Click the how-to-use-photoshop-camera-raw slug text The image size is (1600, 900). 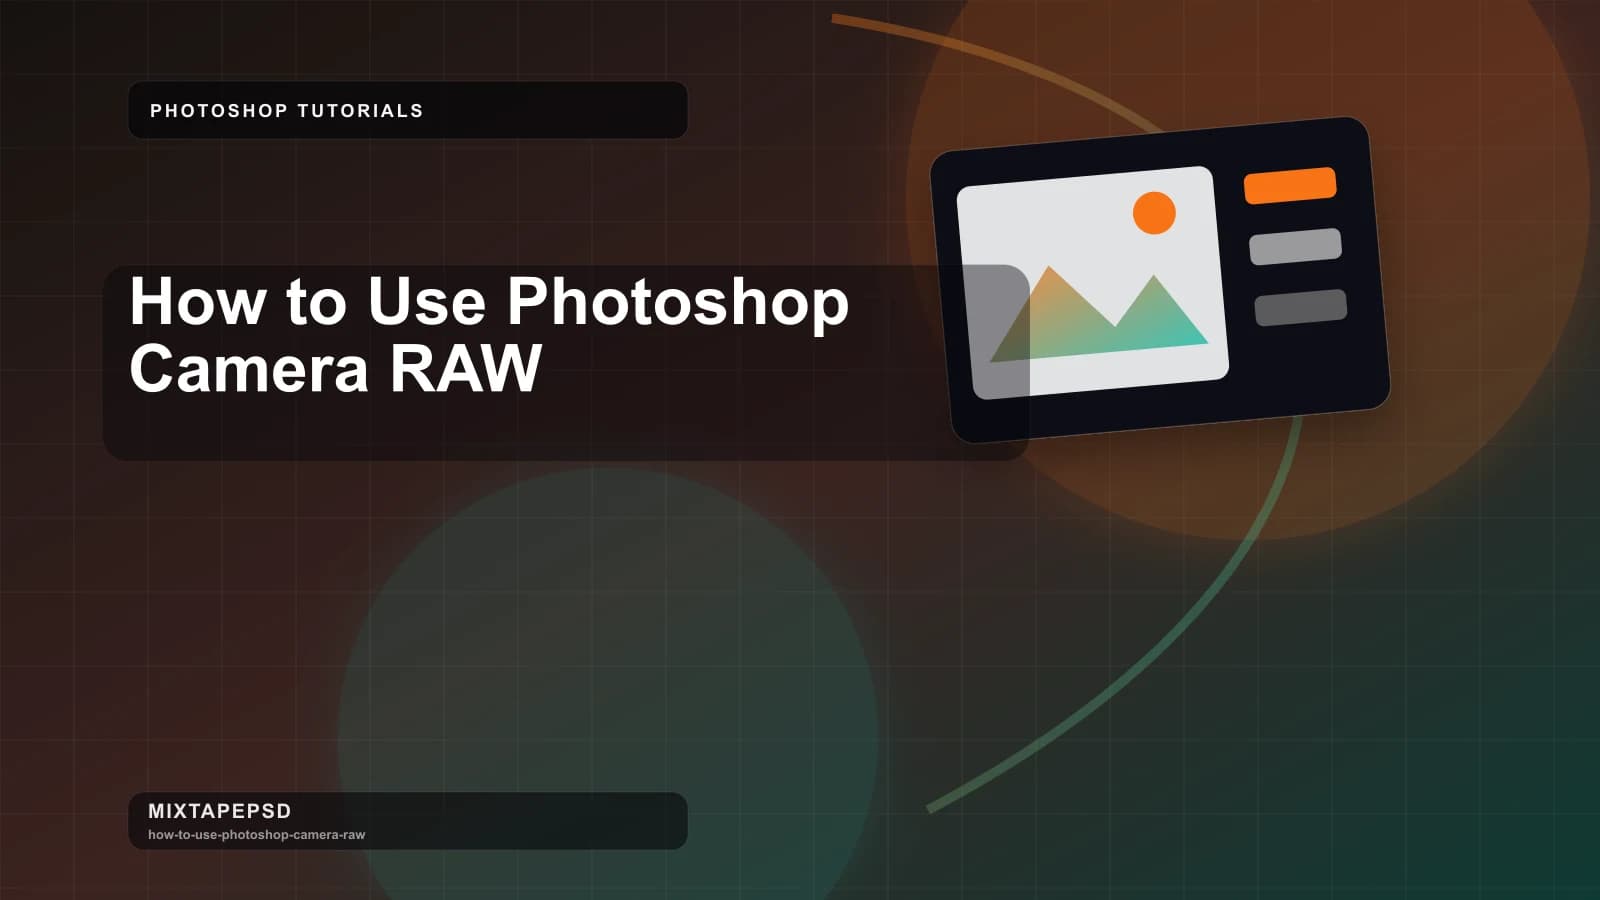point(257,835)
